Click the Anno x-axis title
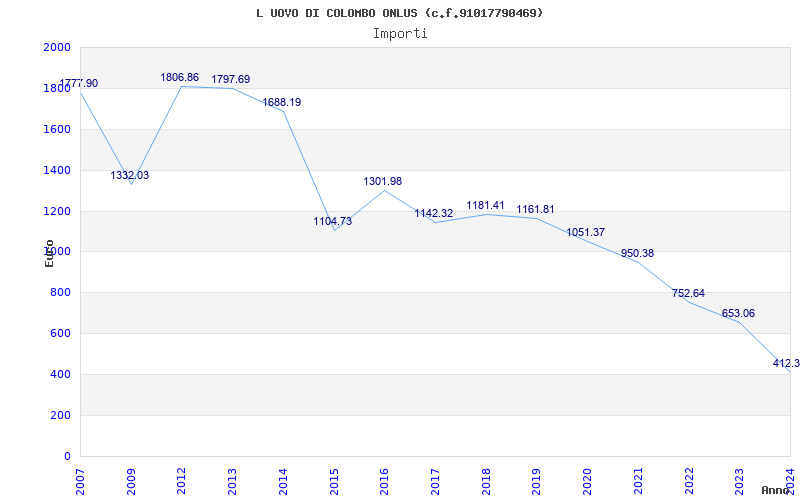This screenshot has width=800, height=500. point(776,490)
